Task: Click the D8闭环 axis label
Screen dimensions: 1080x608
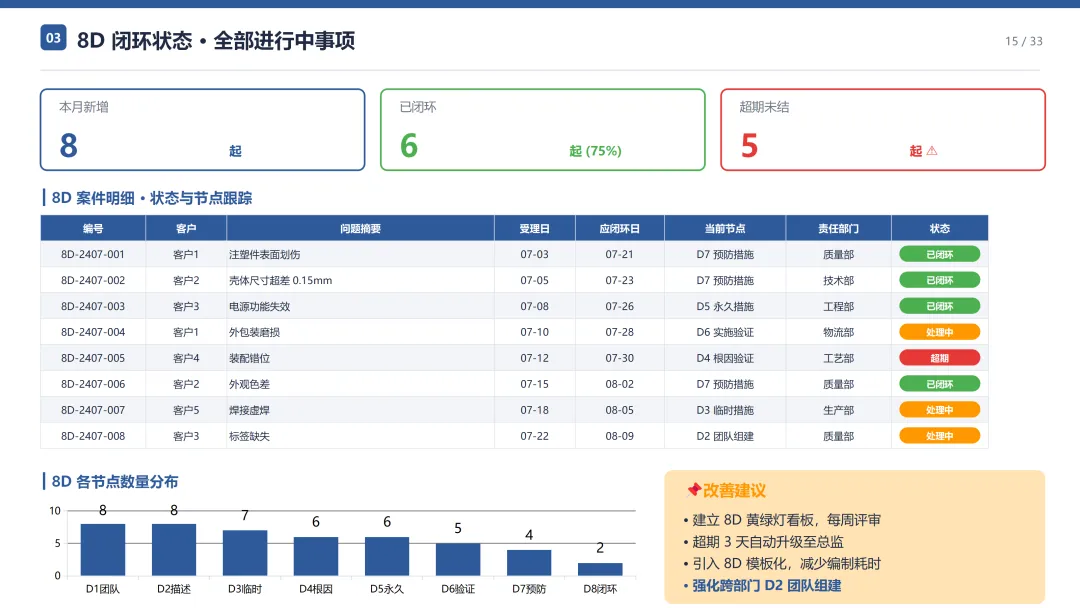Action: point(600,589)
